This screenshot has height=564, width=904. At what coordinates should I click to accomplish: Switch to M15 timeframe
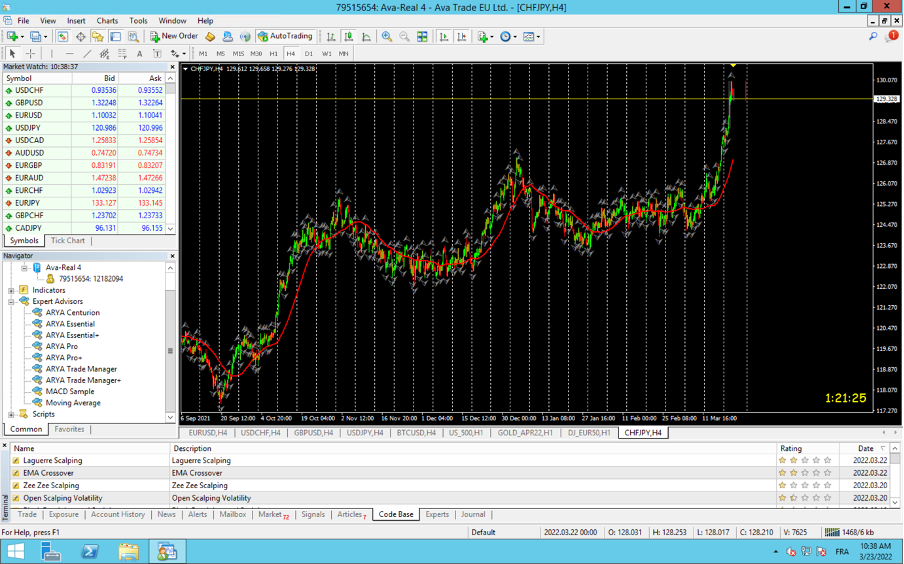(x=238, y=54)
